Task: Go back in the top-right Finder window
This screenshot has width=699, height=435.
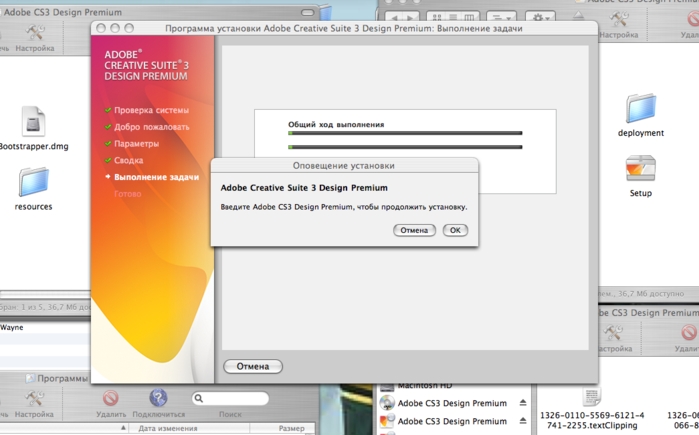Action: coord(394,18)
